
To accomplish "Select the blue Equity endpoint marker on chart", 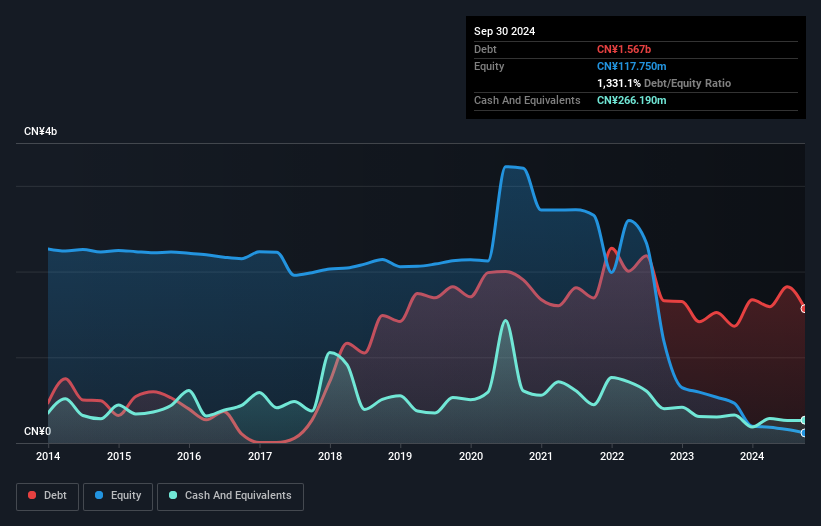I will 804,433.
